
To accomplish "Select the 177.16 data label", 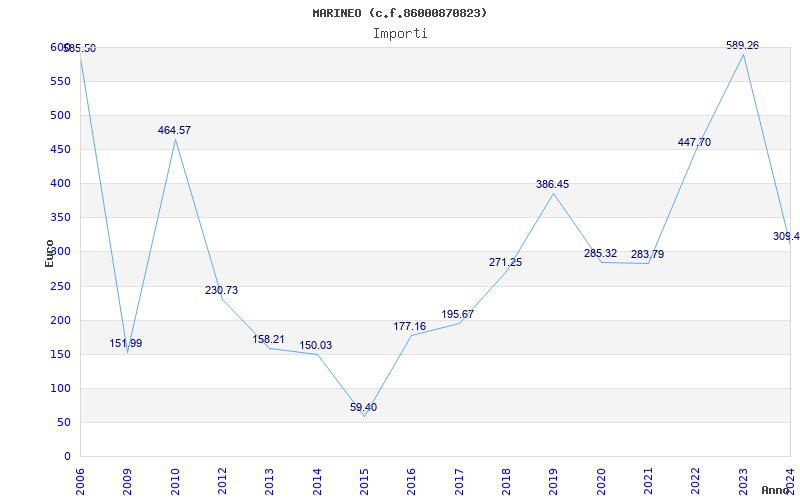I will (x=410, y=326).
